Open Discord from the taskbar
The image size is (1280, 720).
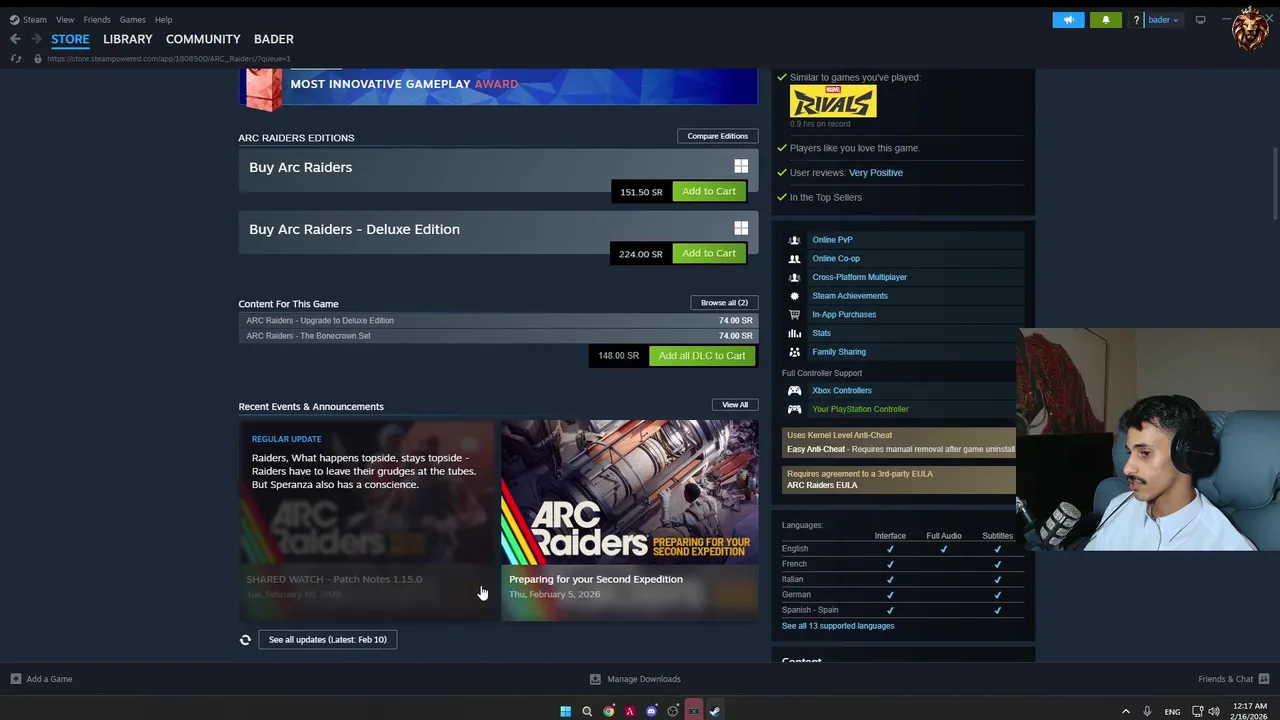[651, 712]
